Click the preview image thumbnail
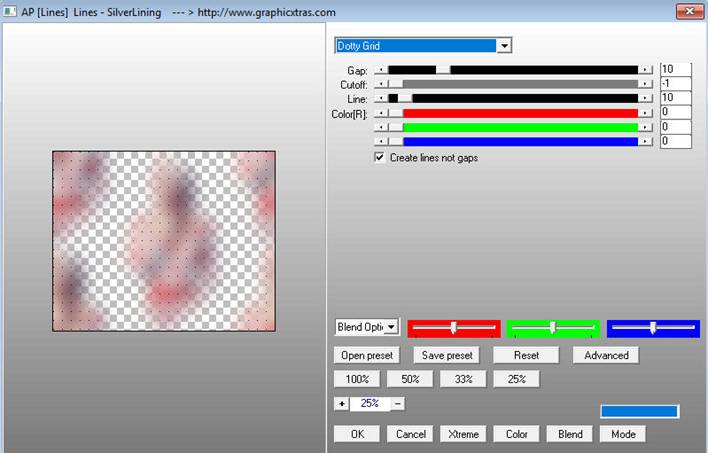The height and width of the screenshot is (453, 708). (x=164, y=241)
